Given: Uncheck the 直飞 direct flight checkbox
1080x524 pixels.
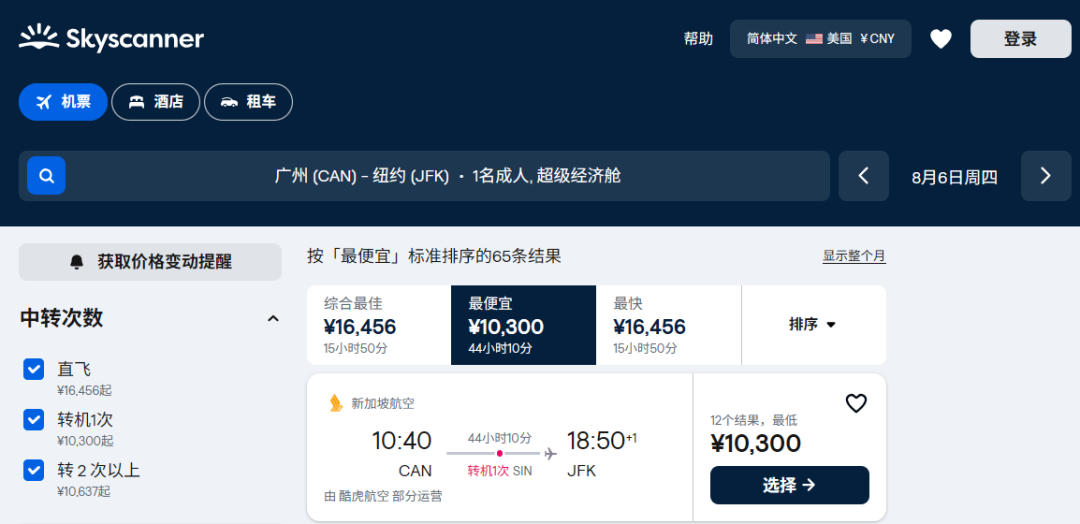Looking at the screenshot, I should (34, 370).
